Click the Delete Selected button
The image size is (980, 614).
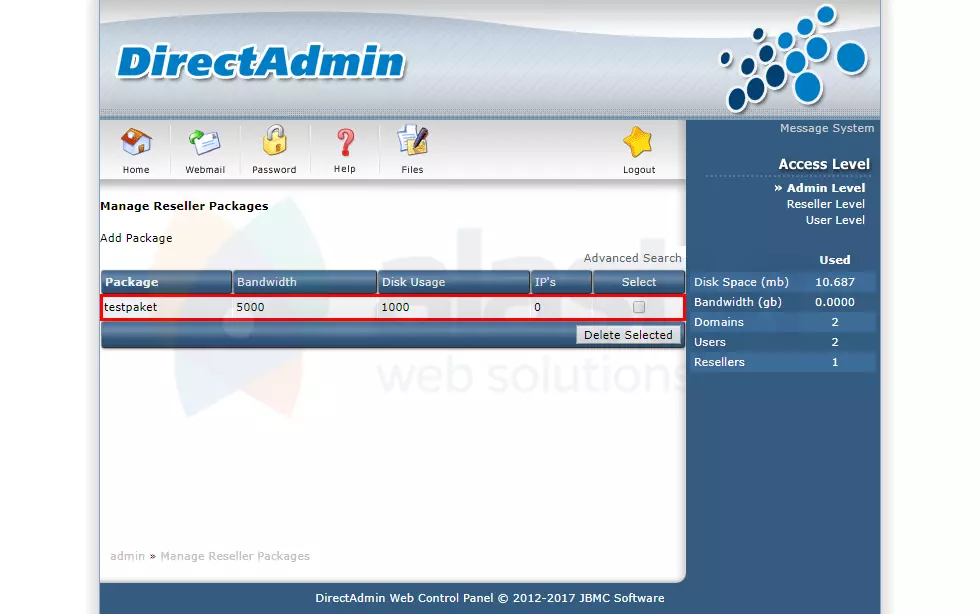[x=628, y=335]
